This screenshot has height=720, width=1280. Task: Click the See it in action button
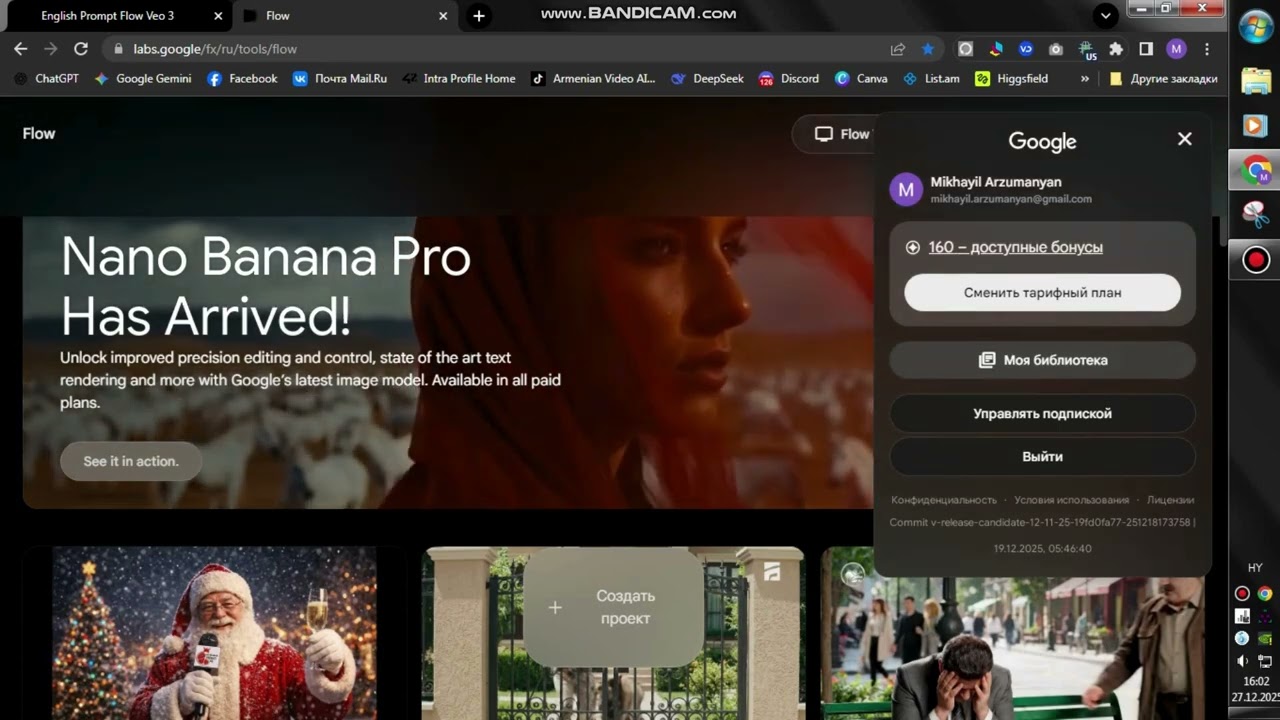(x=131, y=461)
